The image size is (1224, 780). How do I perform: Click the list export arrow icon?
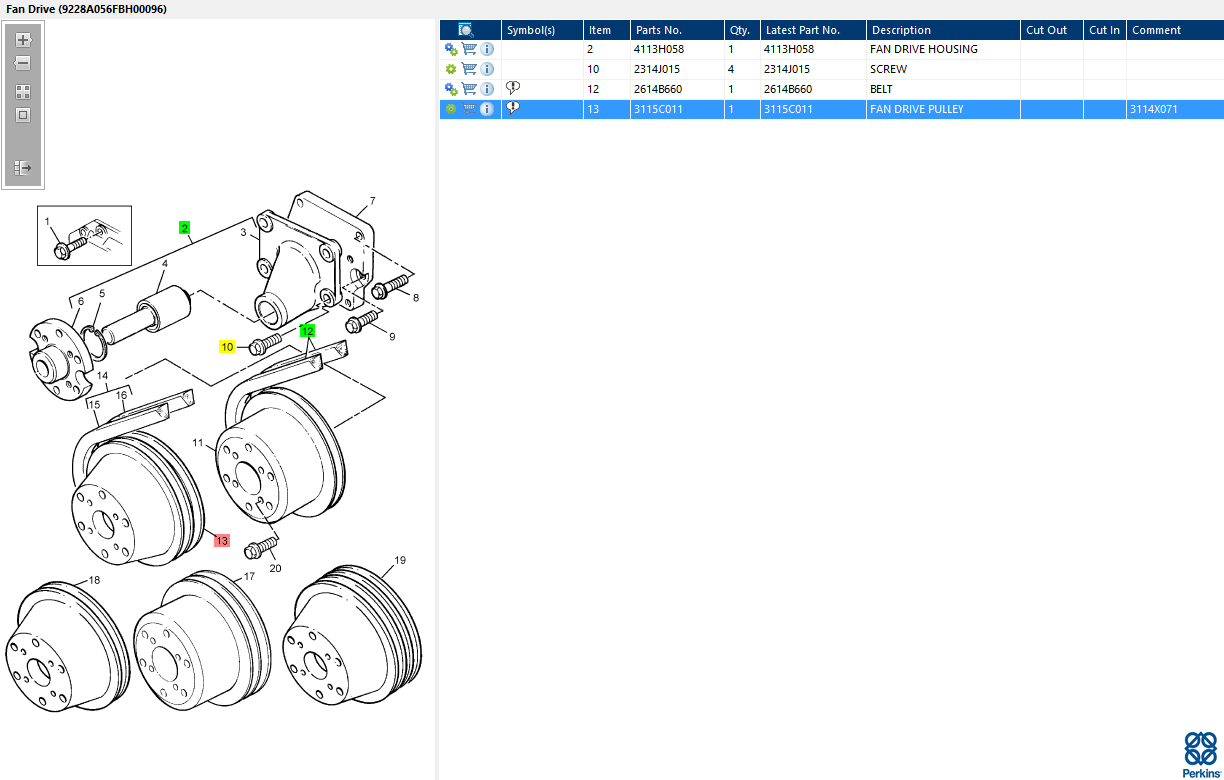point(23,167)
